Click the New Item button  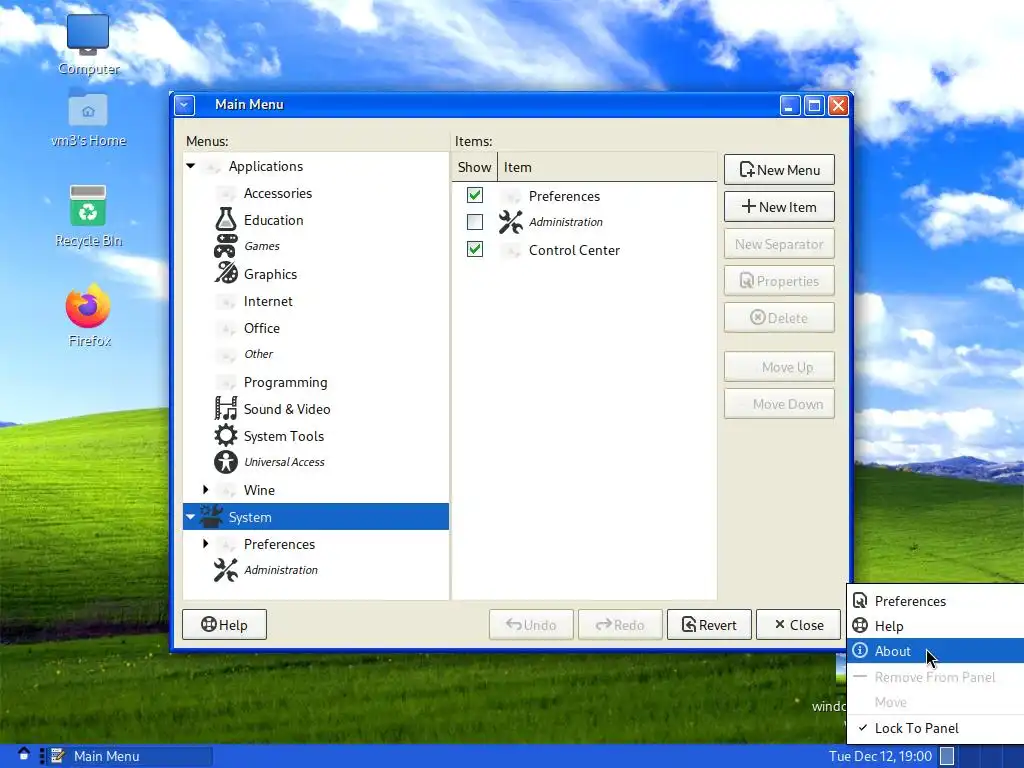point(779,207)
